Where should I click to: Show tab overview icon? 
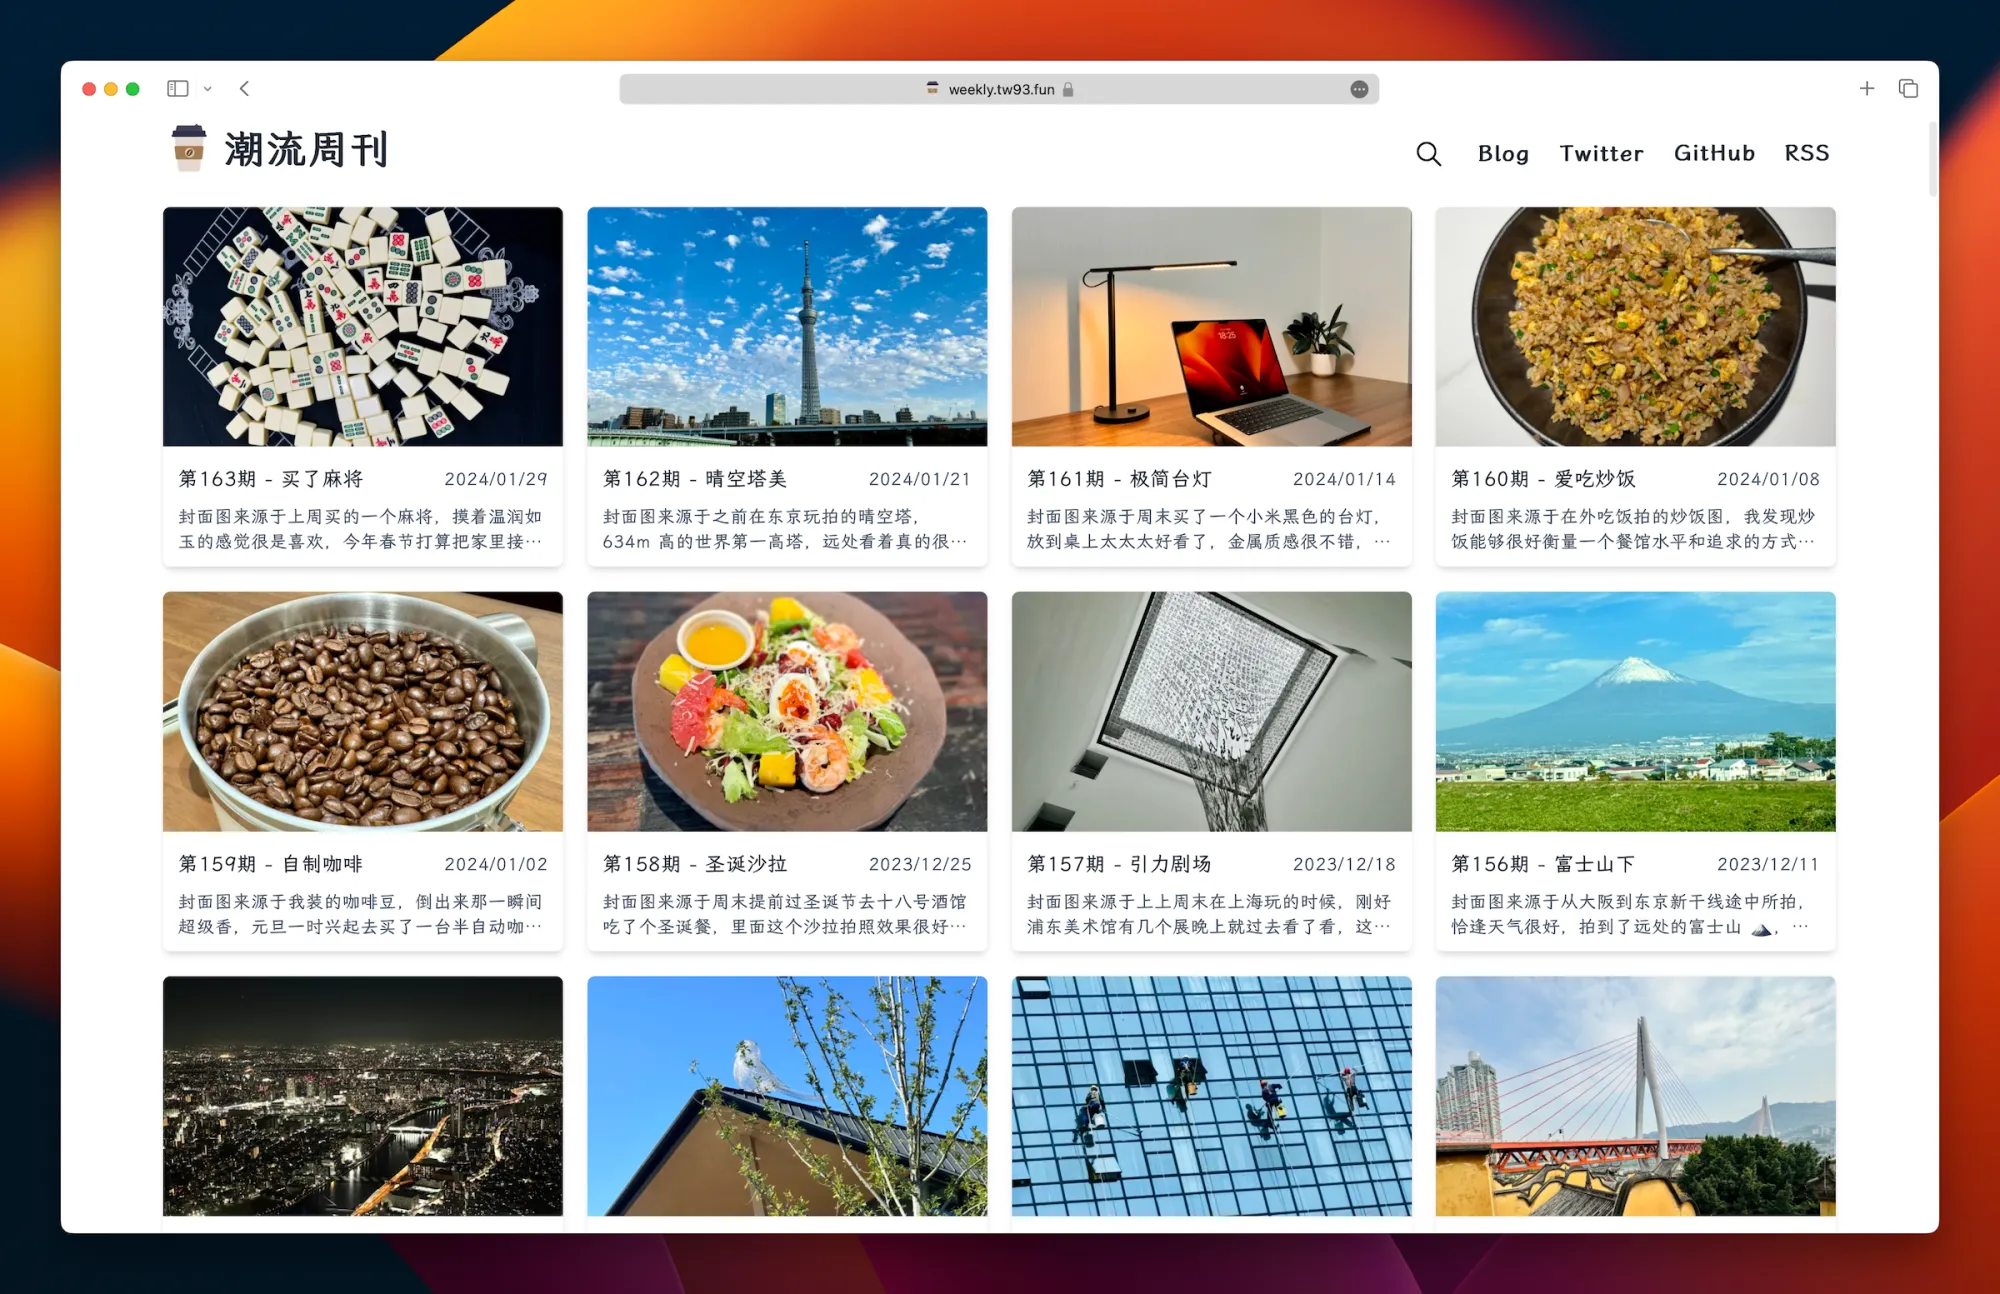point(1908,89)
